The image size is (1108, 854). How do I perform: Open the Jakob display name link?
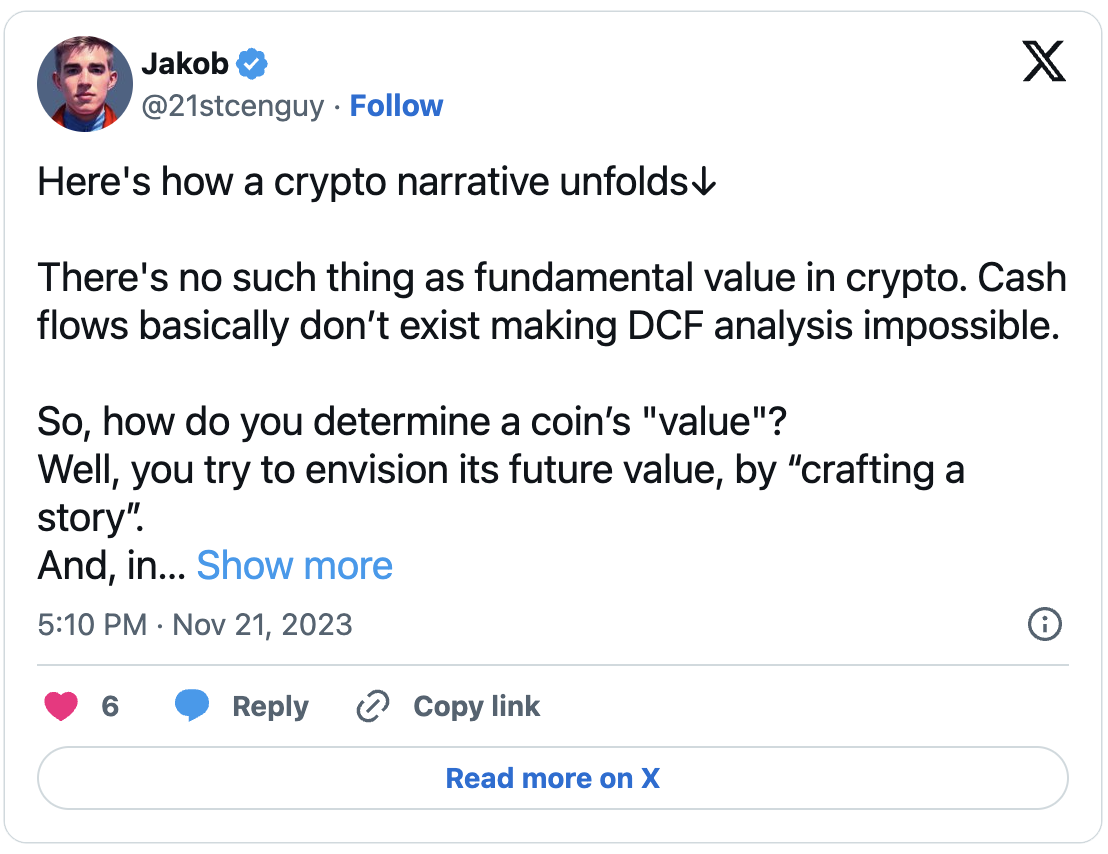click(x=186, y=65)
